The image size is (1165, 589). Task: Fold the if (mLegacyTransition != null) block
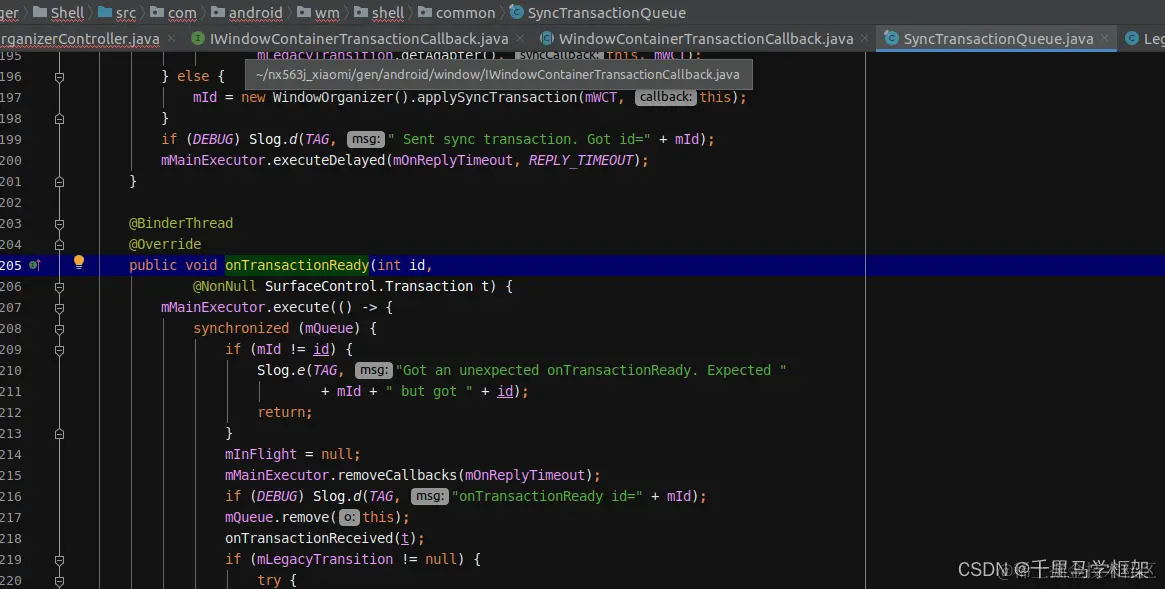click(59, 559)
